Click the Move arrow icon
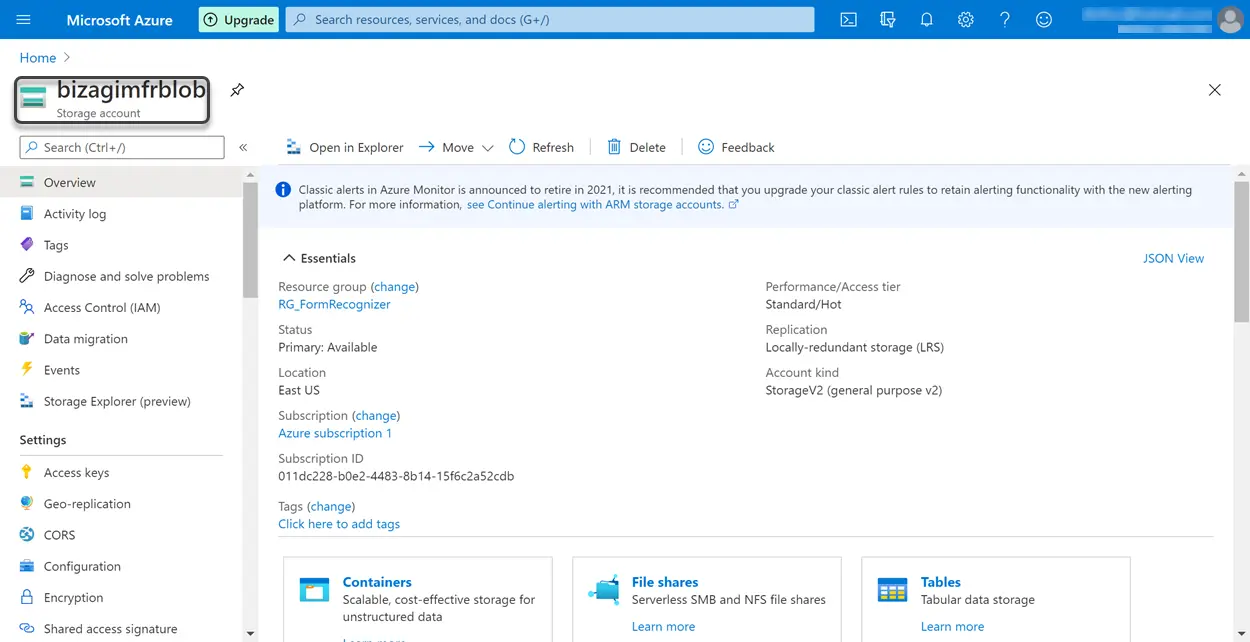Viewport: 1250px width, 642px height. click(x=426, y=147)
